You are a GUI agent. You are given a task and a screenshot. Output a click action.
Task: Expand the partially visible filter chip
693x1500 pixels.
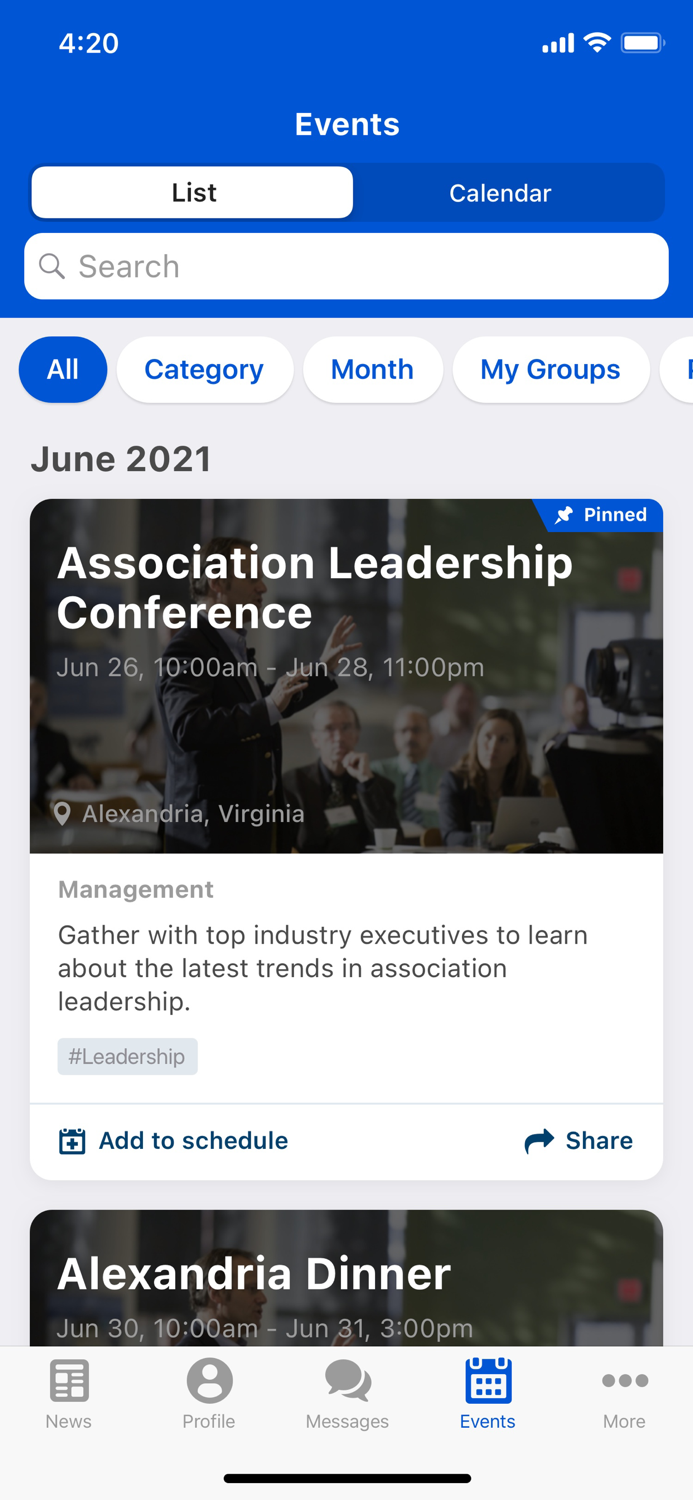point(682,369)
